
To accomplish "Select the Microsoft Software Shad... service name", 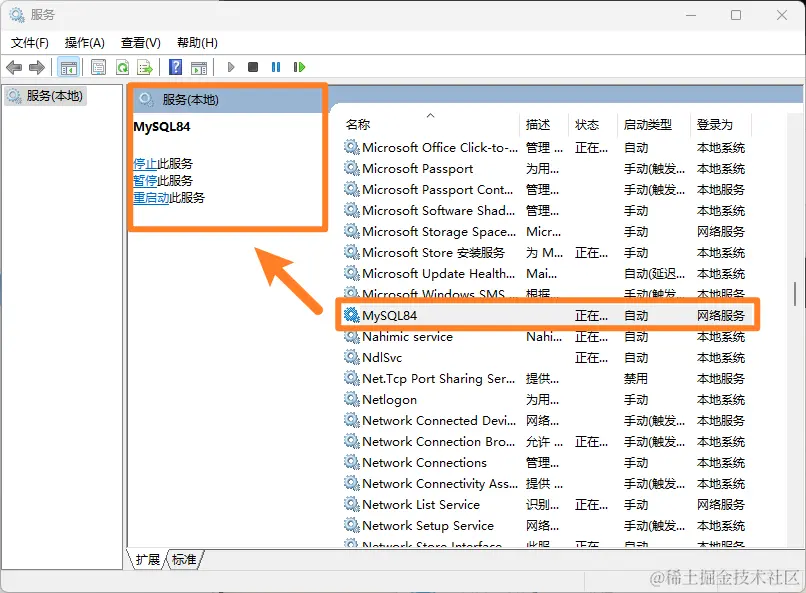I will 438,211.
